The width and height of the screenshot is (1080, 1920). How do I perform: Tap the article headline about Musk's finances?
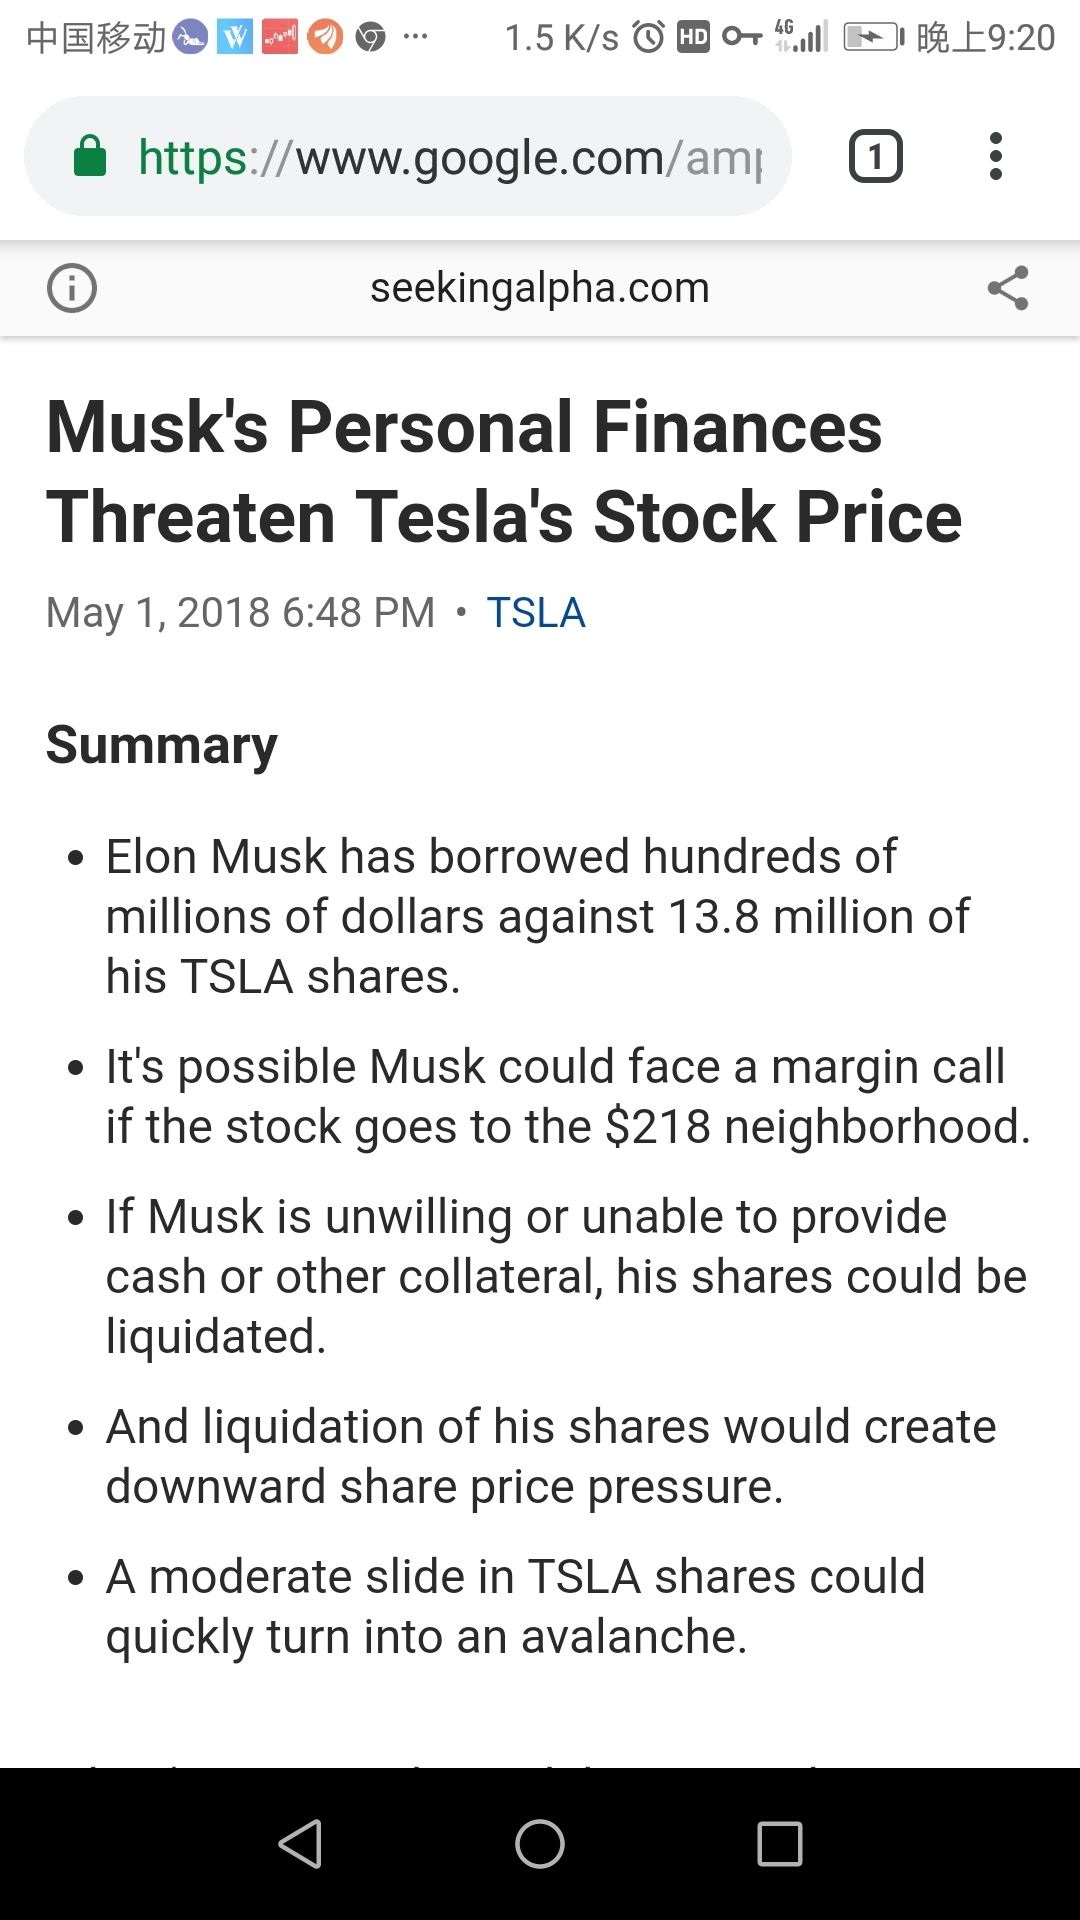pos(504,472)
